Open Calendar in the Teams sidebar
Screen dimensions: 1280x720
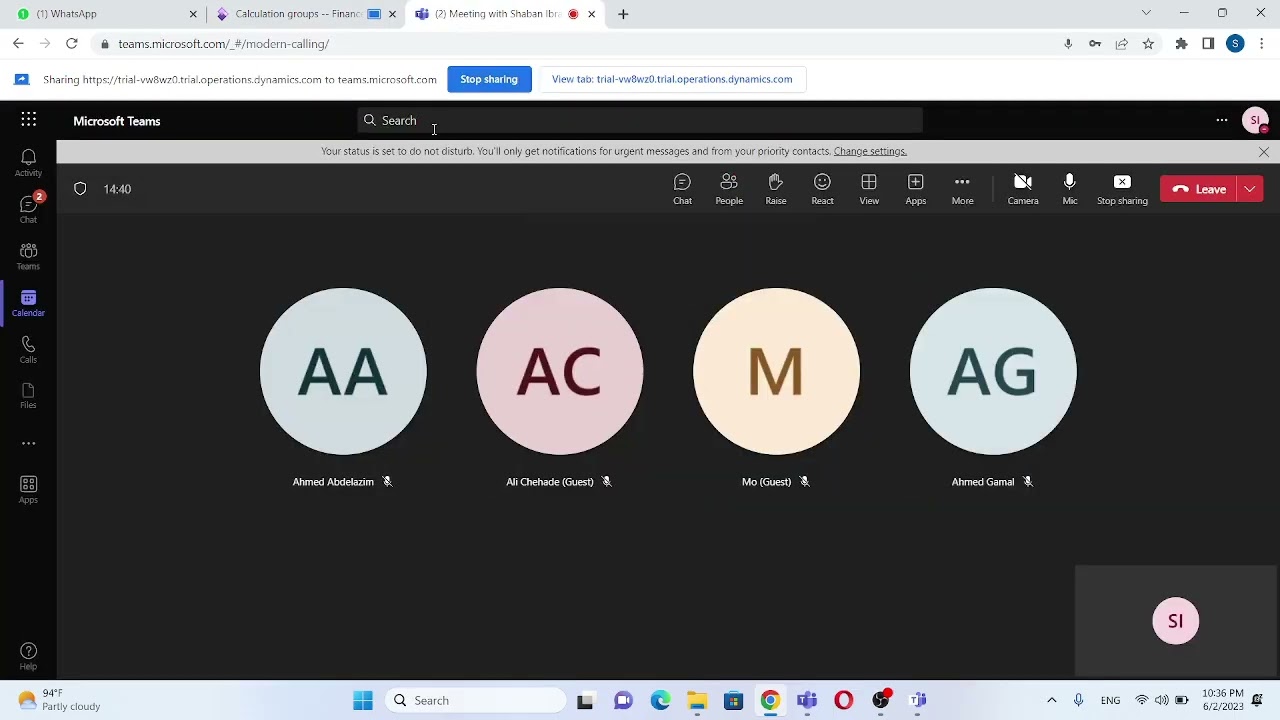click(28, 303)
